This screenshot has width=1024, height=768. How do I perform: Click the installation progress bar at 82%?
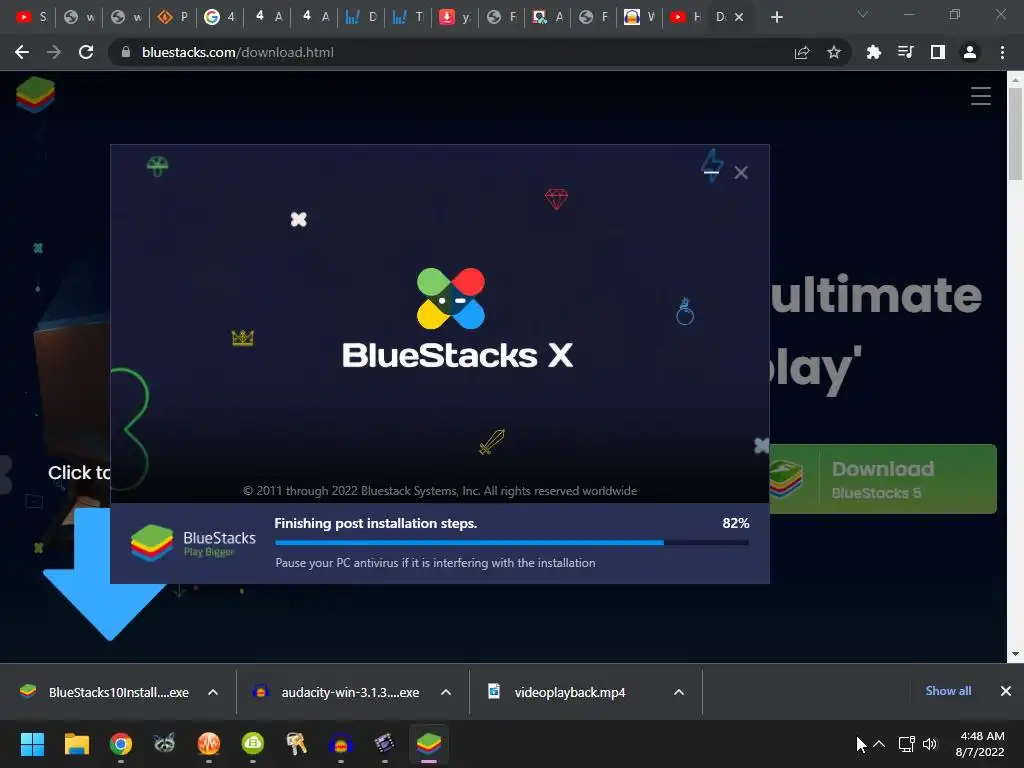pyautogui.click(x=512, y=543)
